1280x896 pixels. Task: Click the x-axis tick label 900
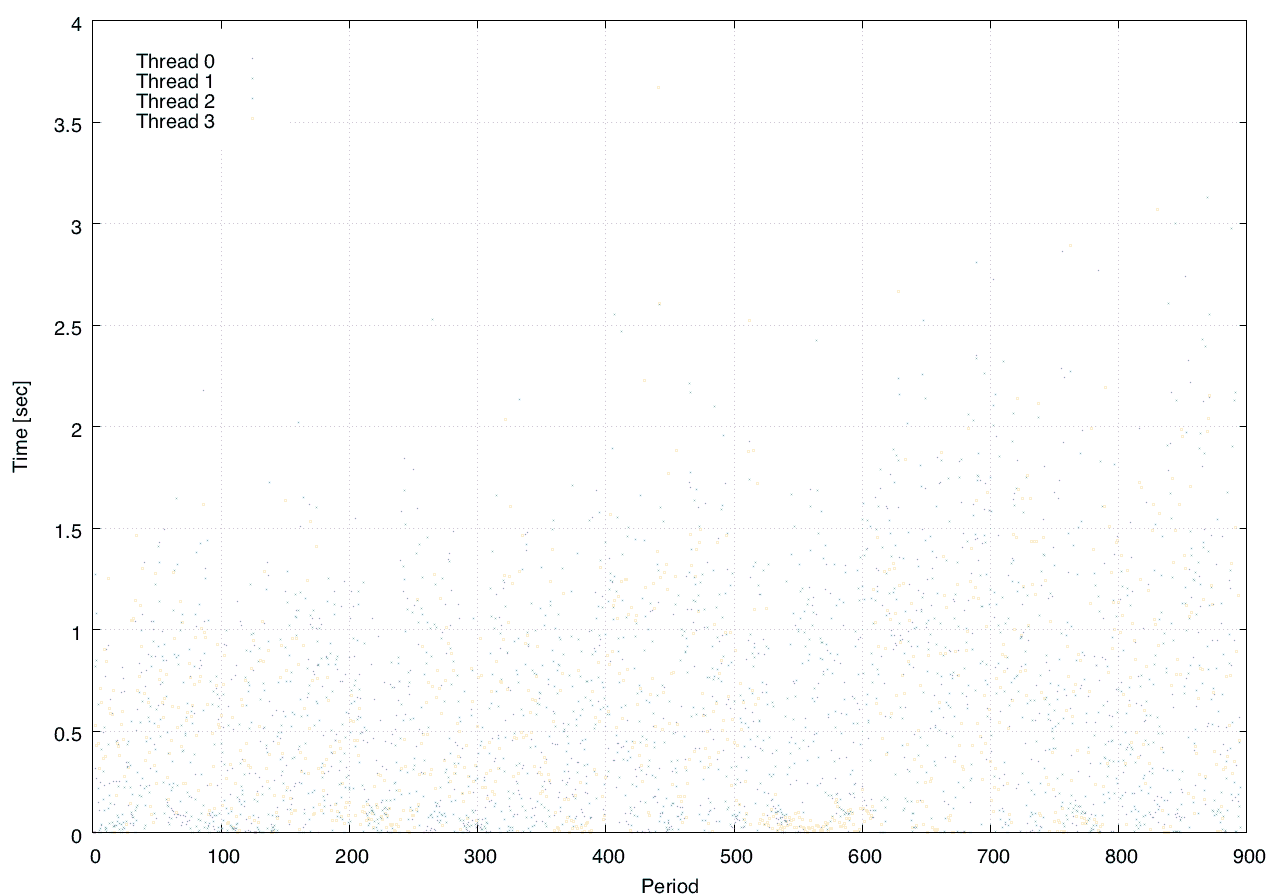point(1247,856)
